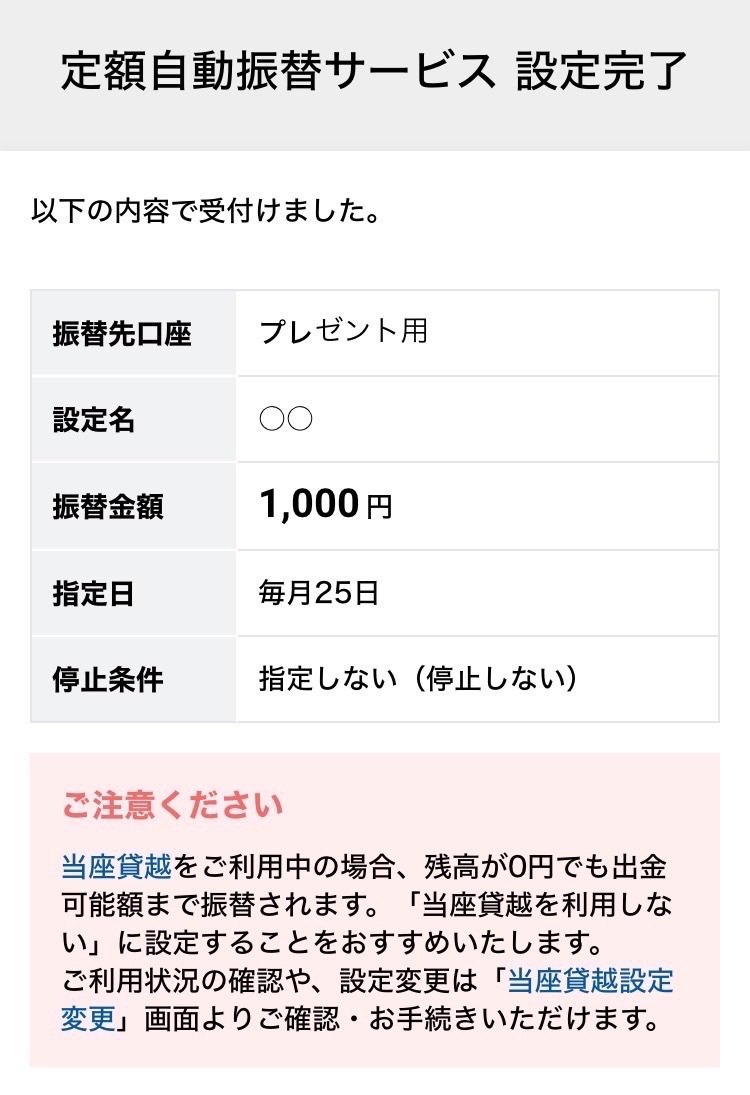Select the プレゼント用 account value
The width and height of the screenshot is (750, 1095).
[344, 332]
